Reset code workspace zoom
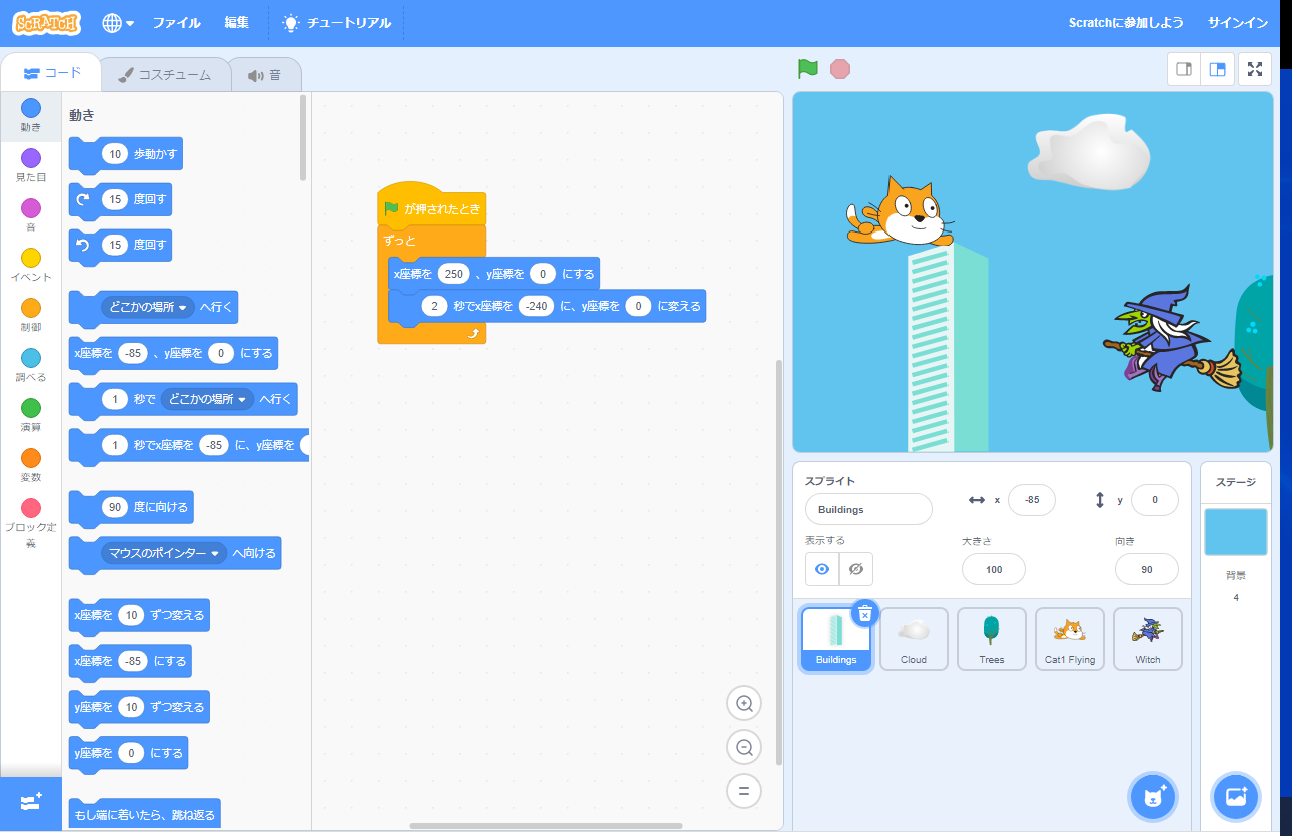1292x836 pixels. coord(744,791)
